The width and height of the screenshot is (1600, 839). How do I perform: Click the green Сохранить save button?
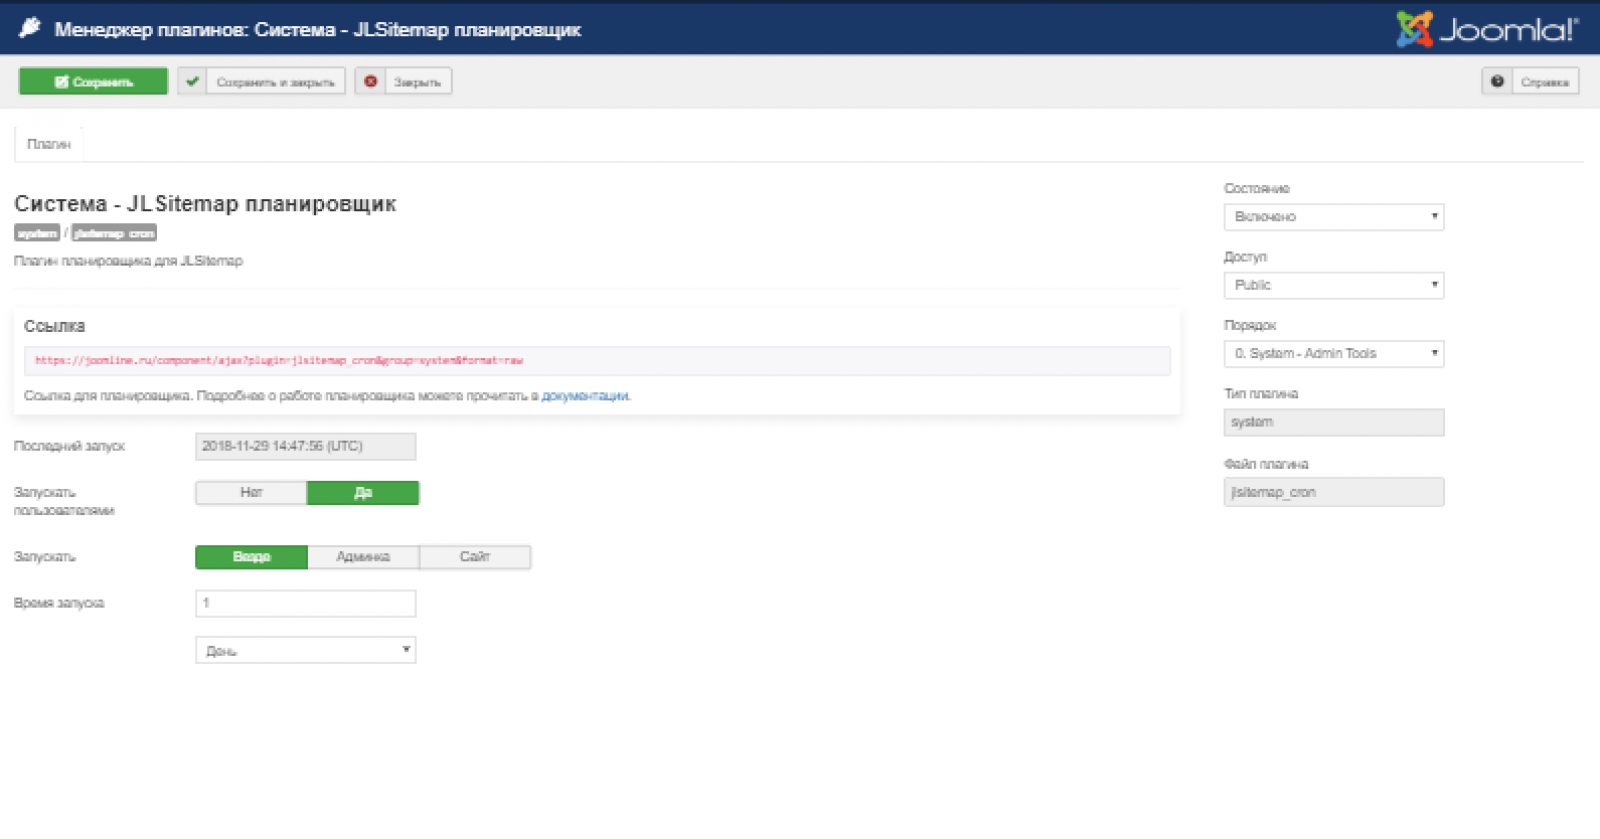pos(93,82)
